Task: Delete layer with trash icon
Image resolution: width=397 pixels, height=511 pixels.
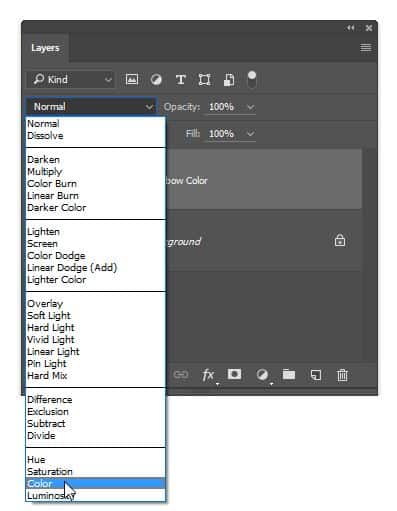Action: pos(342,375)
